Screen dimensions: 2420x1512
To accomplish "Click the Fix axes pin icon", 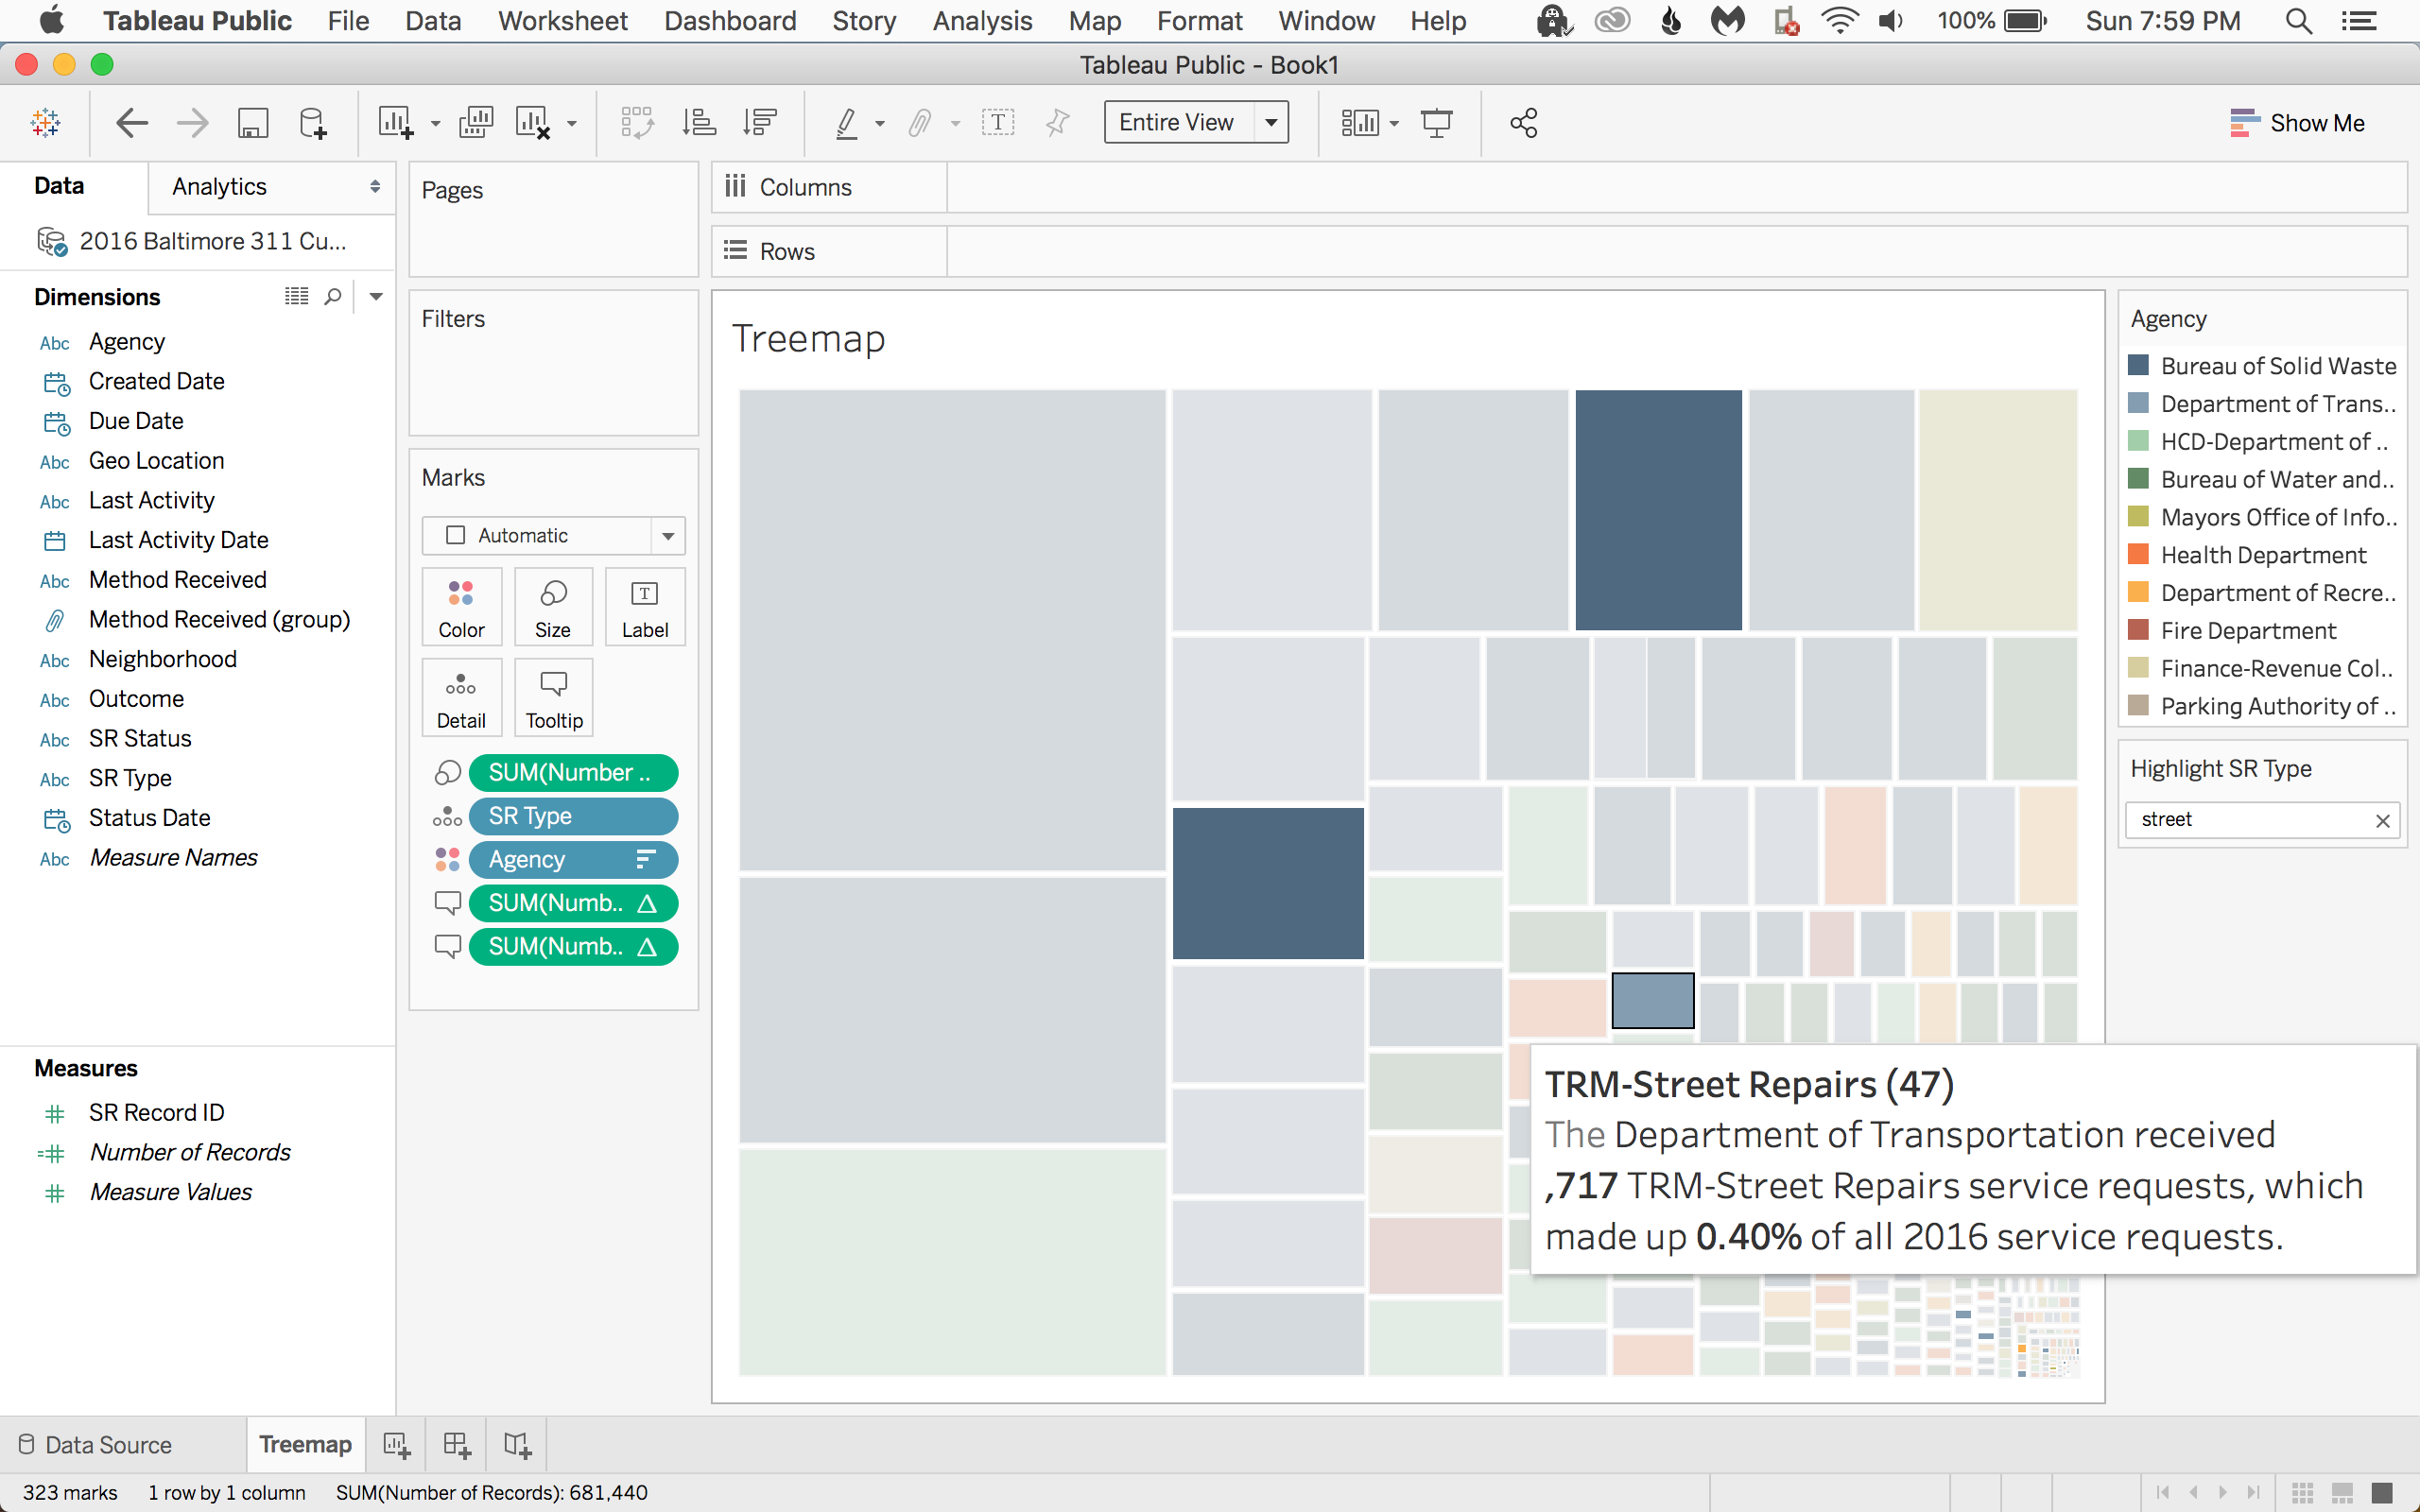I will pyautogui.click(x=1057, y=123).
